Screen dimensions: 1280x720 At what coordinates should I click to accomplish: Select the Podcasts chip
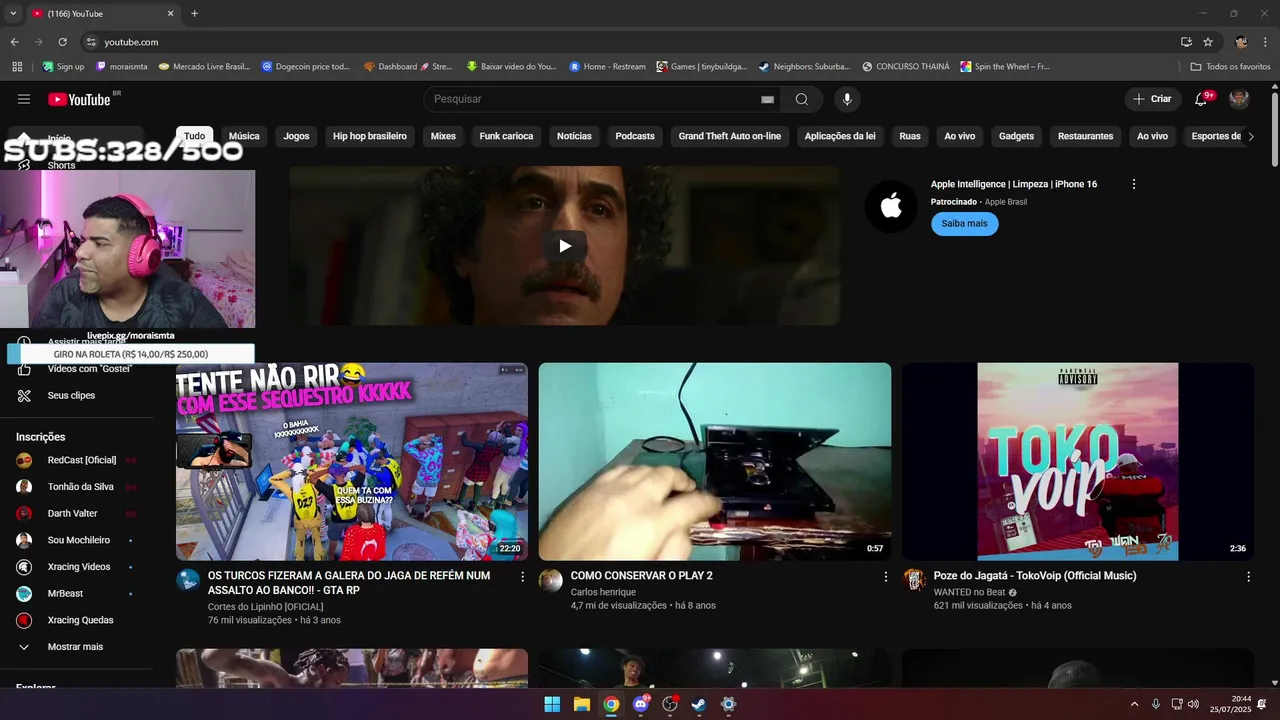pyautogui.click(x=635, y=136)
